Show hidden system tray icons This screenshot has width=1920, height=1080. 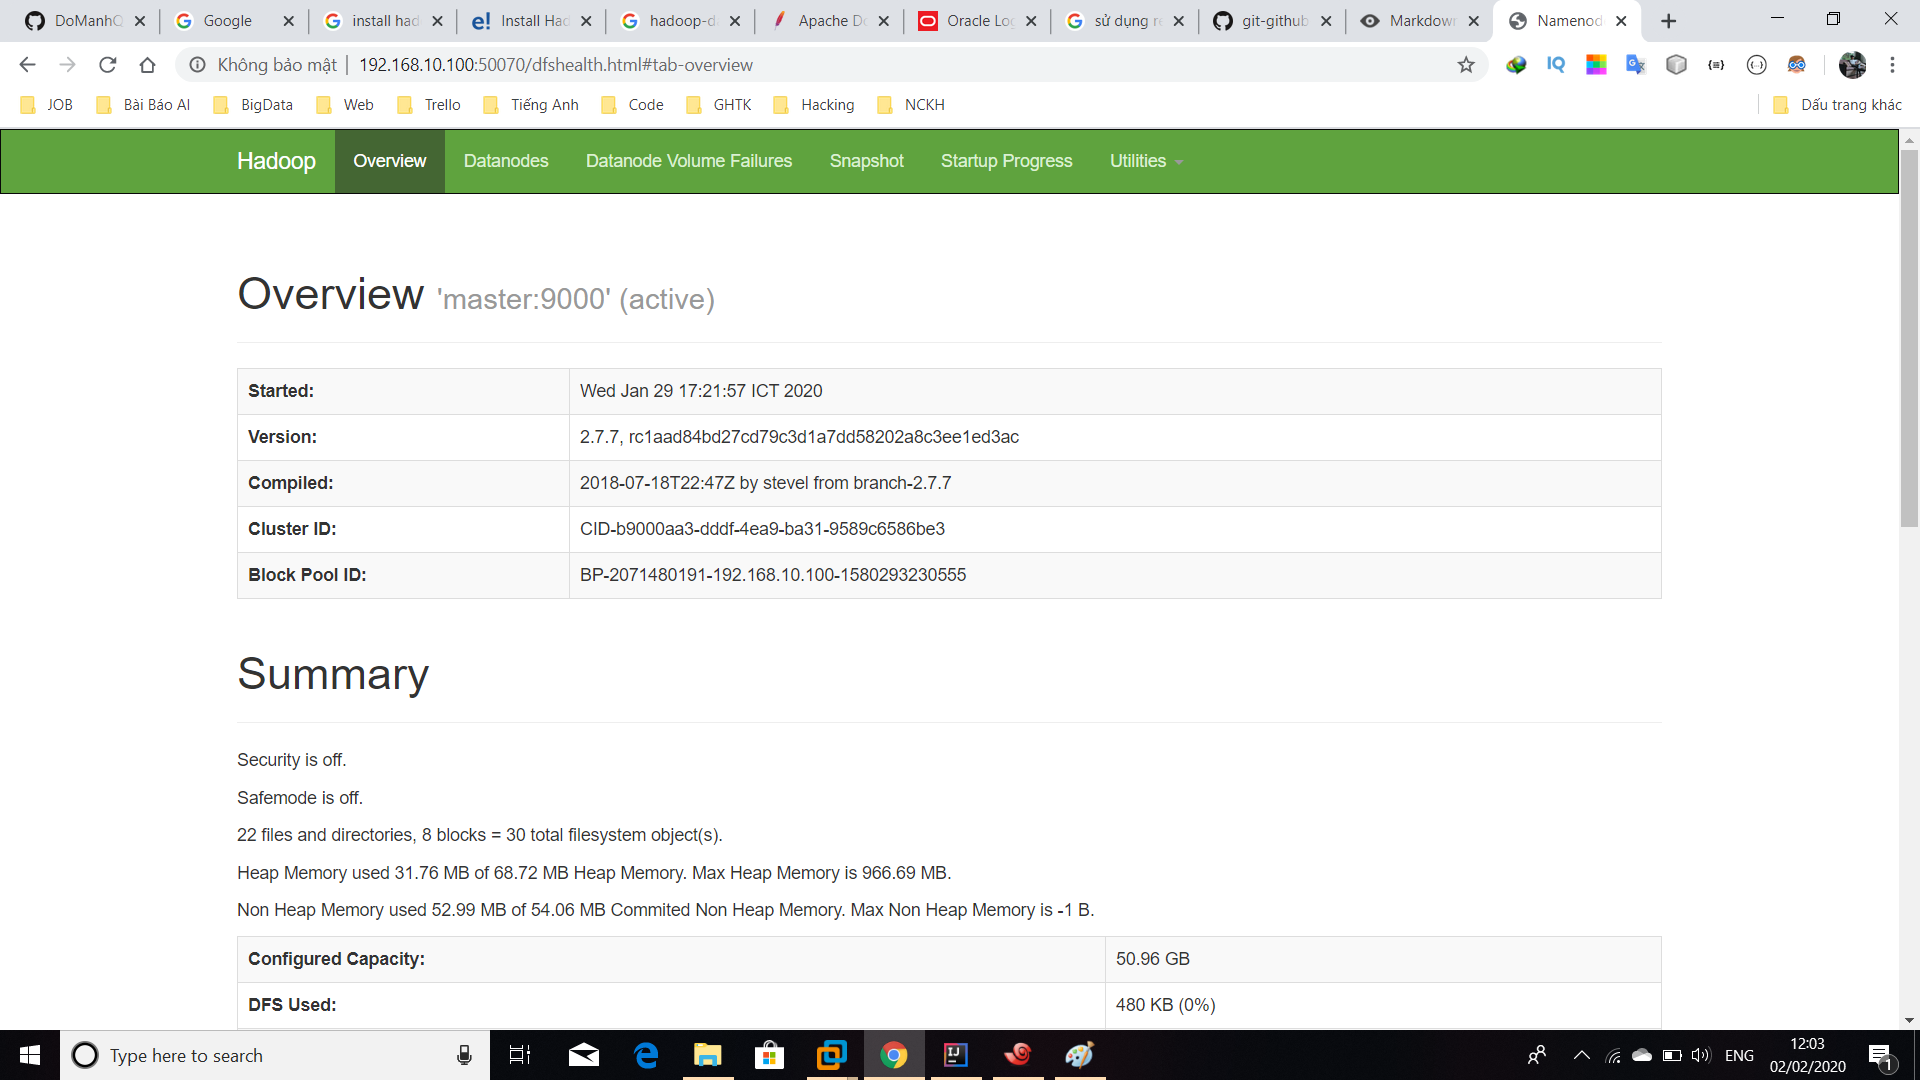[1582, 1055]
